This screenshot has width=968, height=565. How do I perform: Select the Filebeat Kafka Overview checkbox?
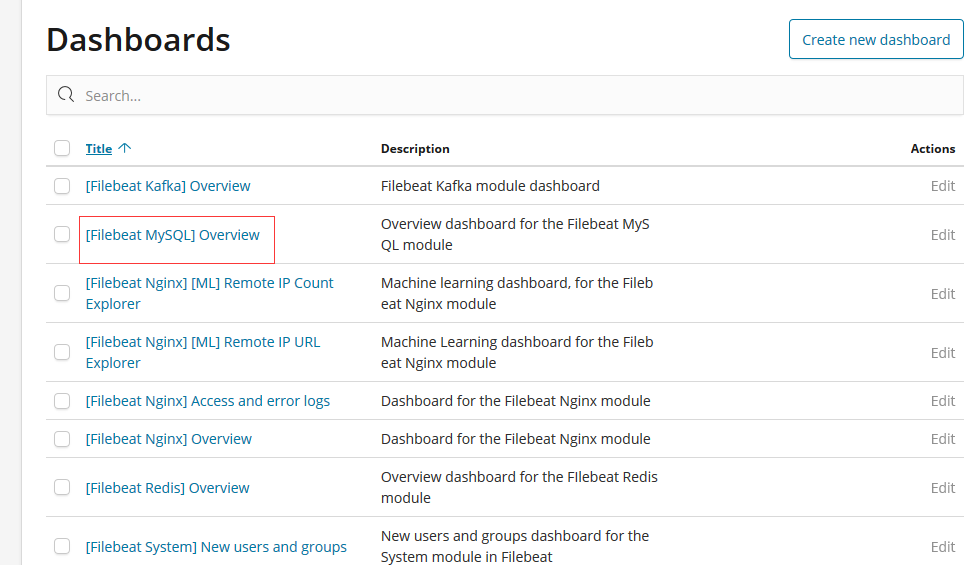(62, 186)
